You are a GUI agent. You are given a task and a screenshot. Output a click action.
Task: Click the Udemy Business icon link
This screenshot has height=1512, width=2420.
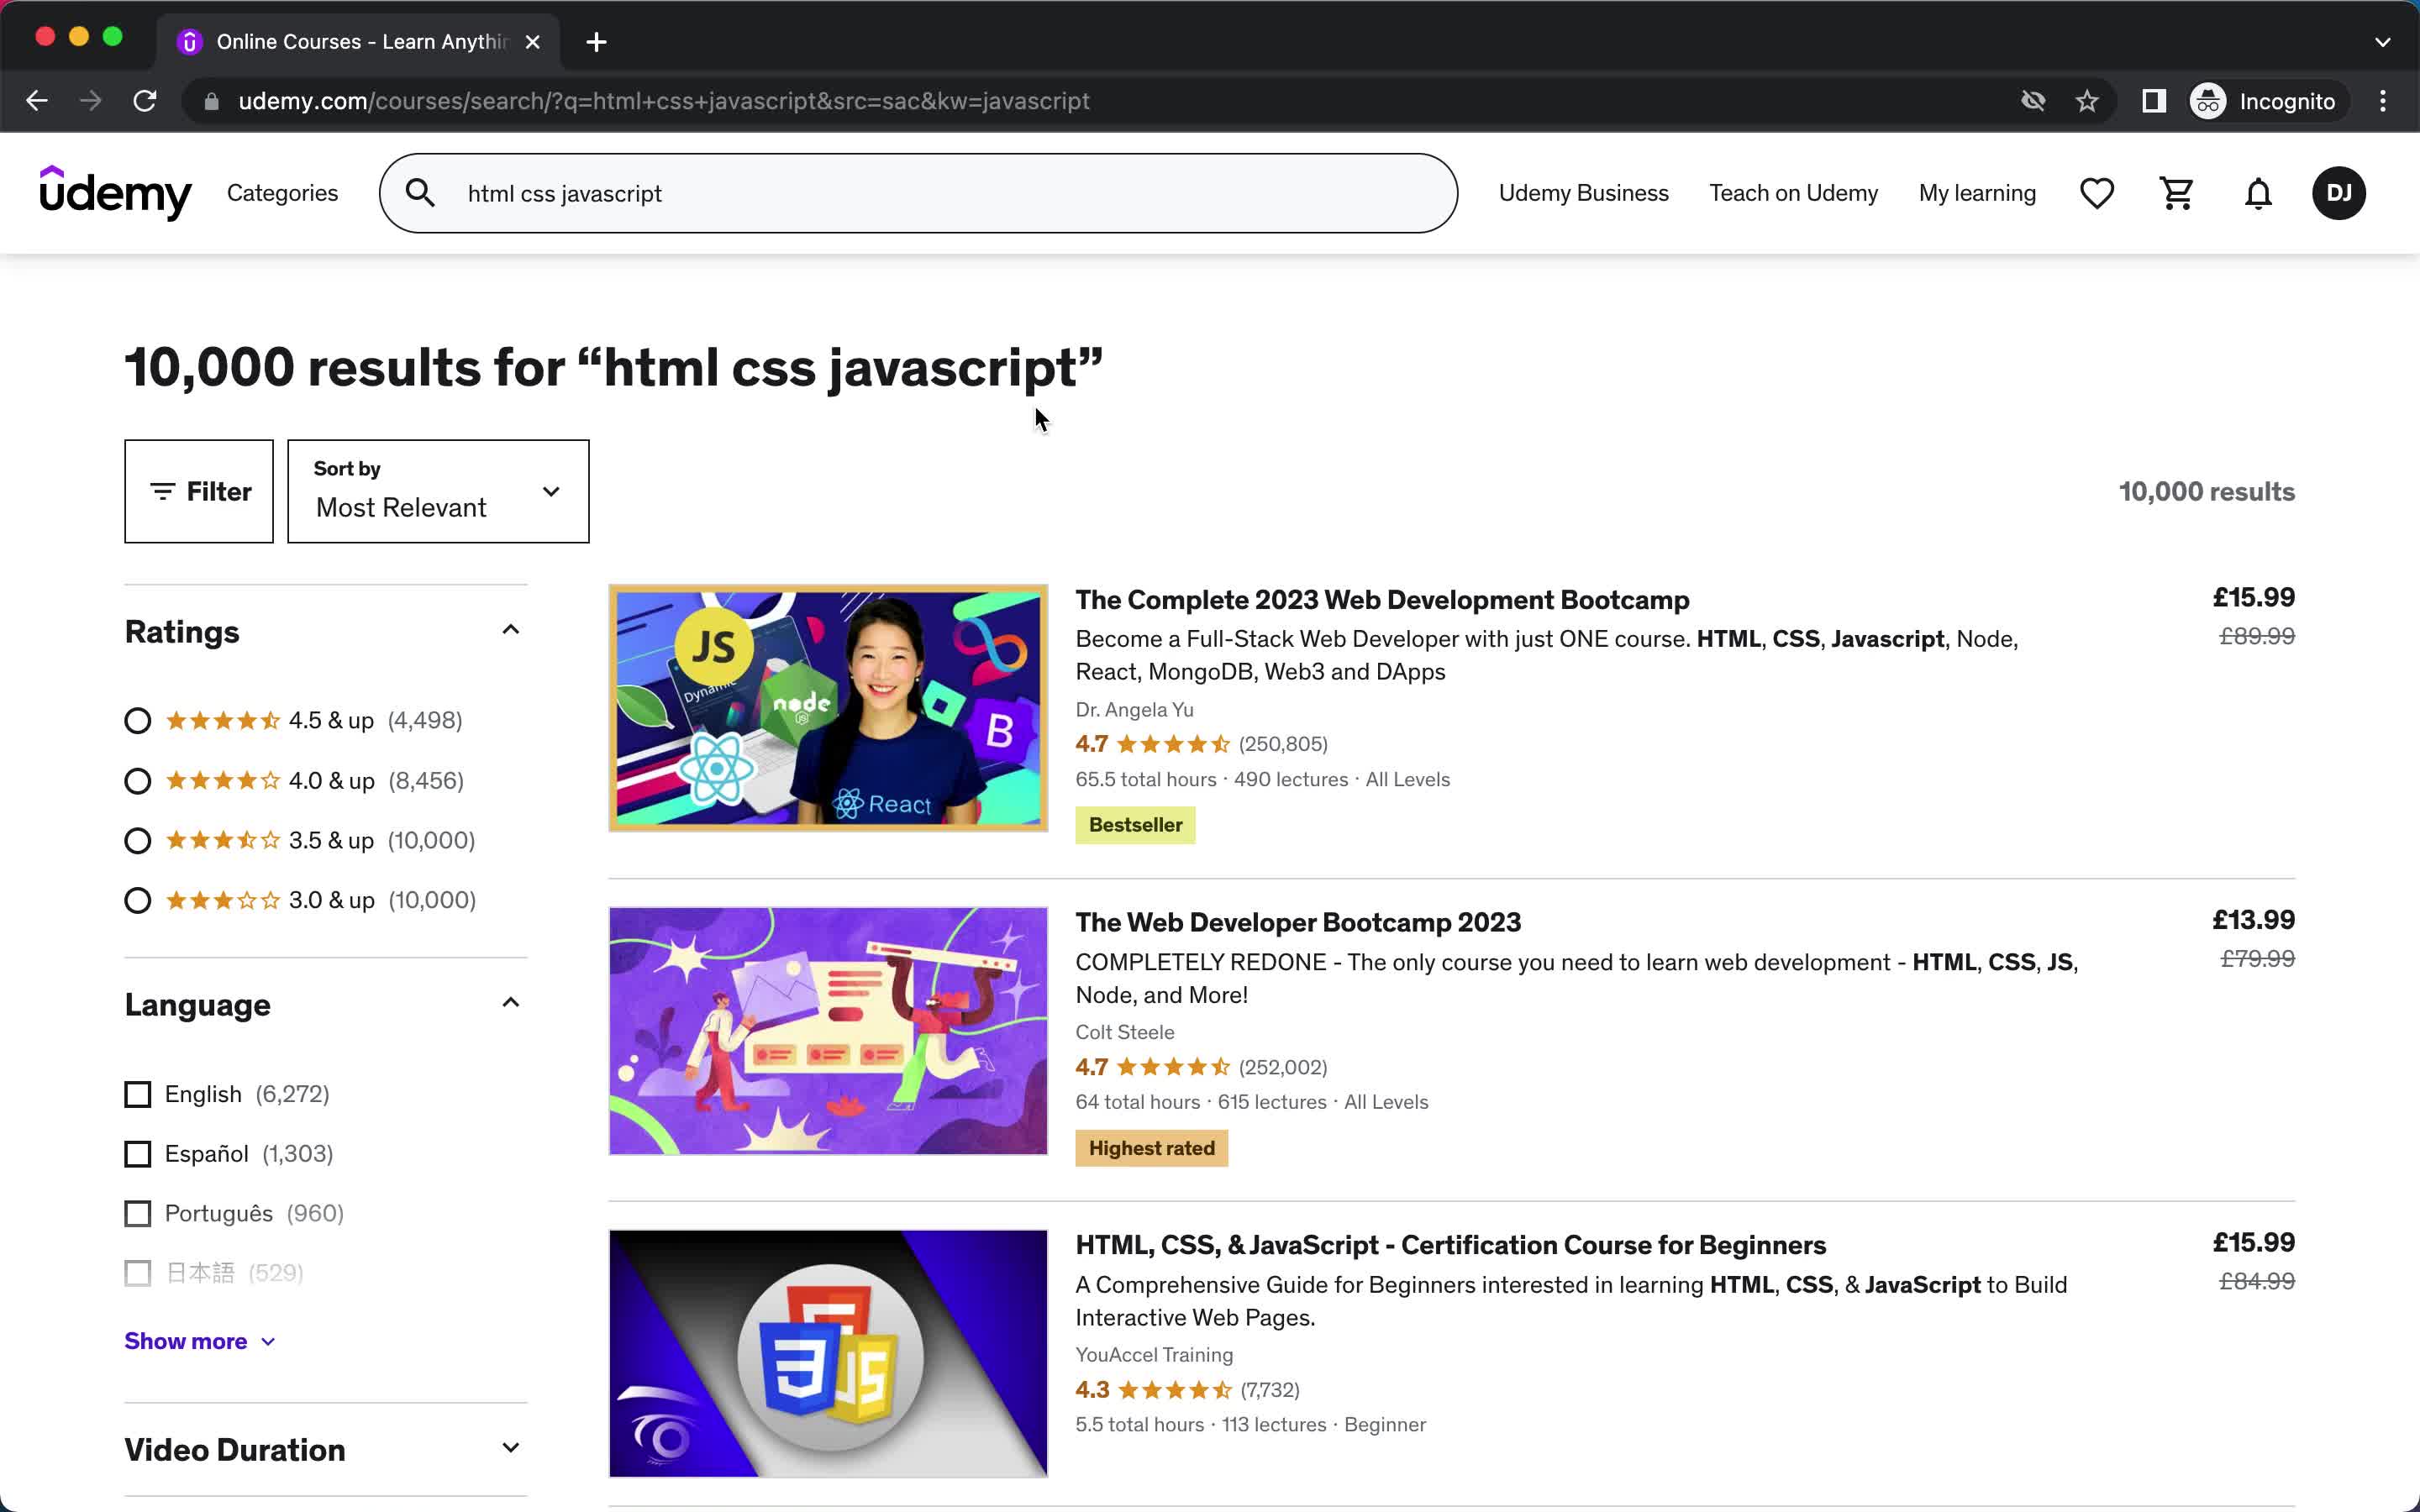(1582, 192)
